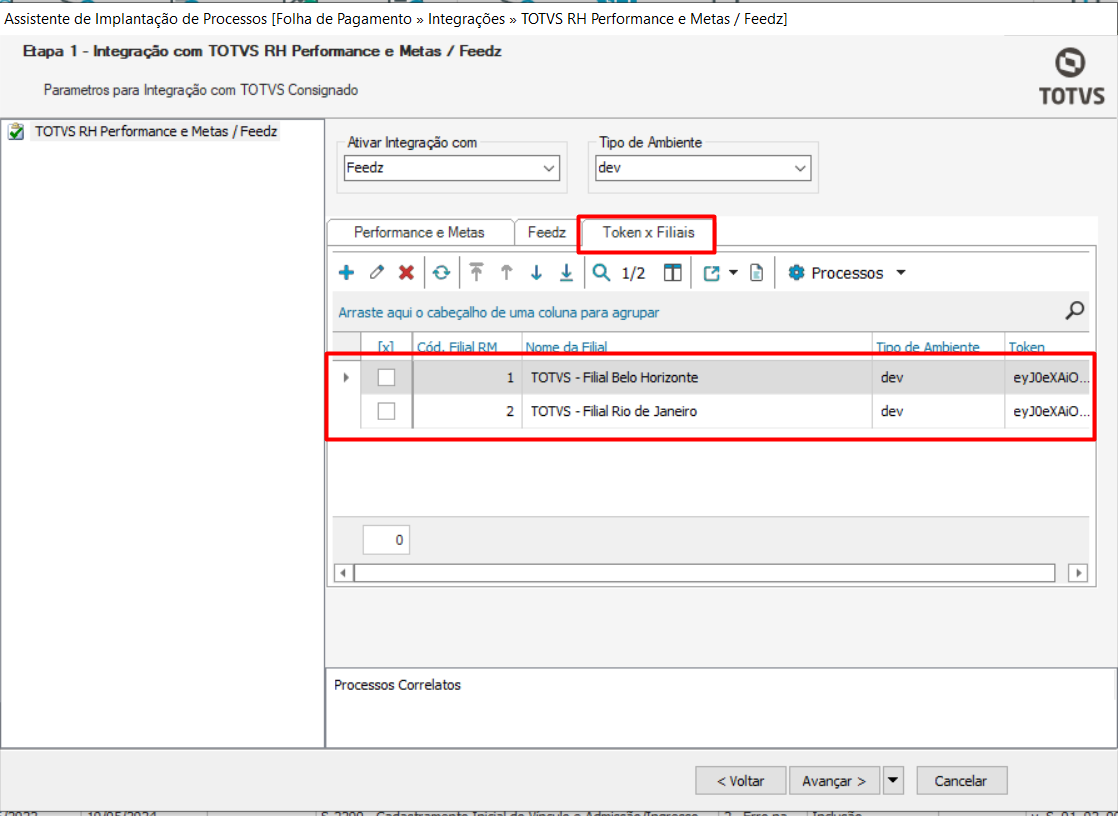Click the grid horizontal scrollbar track
Screen dimensions: 1118x816
point(704,573)
